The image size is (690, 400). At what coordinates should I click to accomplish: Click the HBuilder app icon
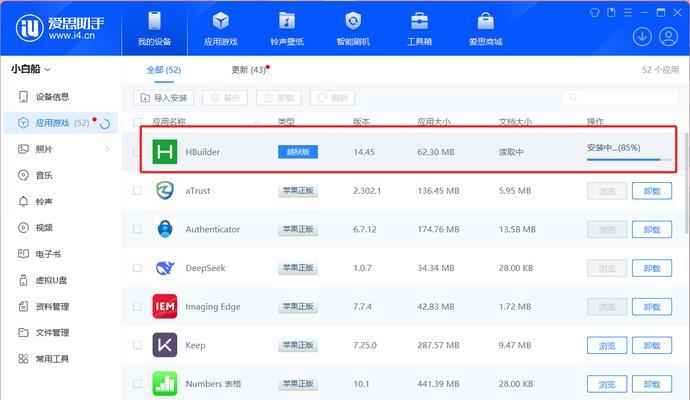pyautogui.click(x=165, y=152)
